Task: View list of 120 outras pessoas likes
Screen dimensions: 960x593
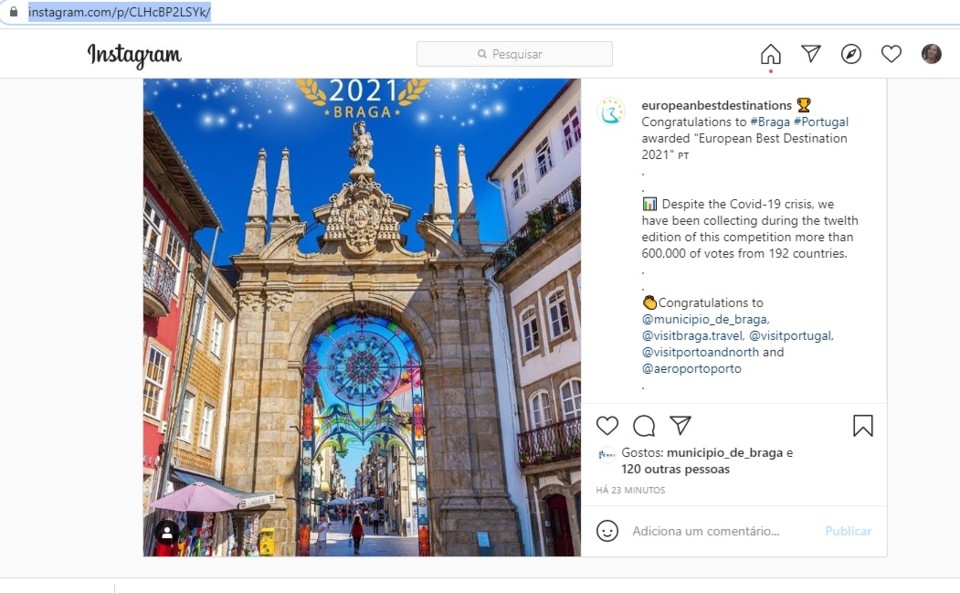Action: [675, 469]
